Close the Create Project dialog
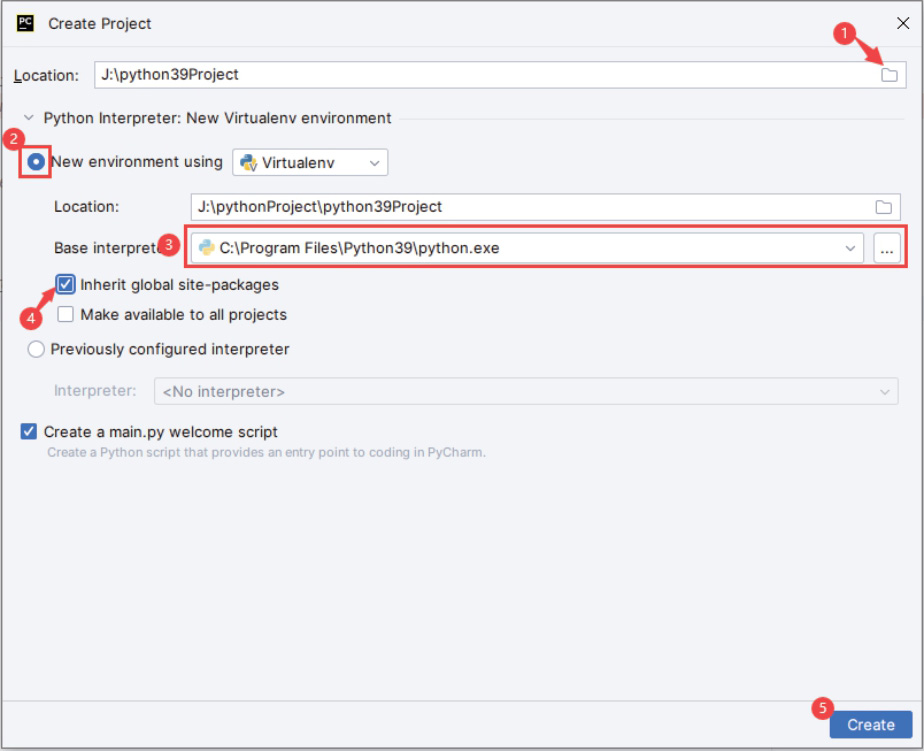The width and height of the screenshot is (924, 751). pyautogui.click(x=902, y=23)
